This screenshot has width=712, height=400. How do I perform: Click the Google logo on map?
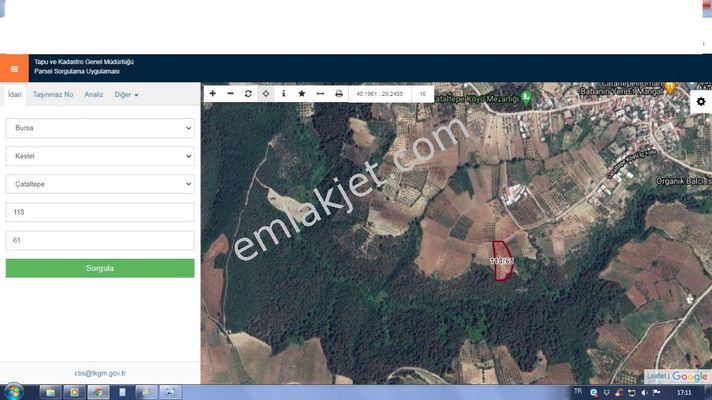[689, 376]
